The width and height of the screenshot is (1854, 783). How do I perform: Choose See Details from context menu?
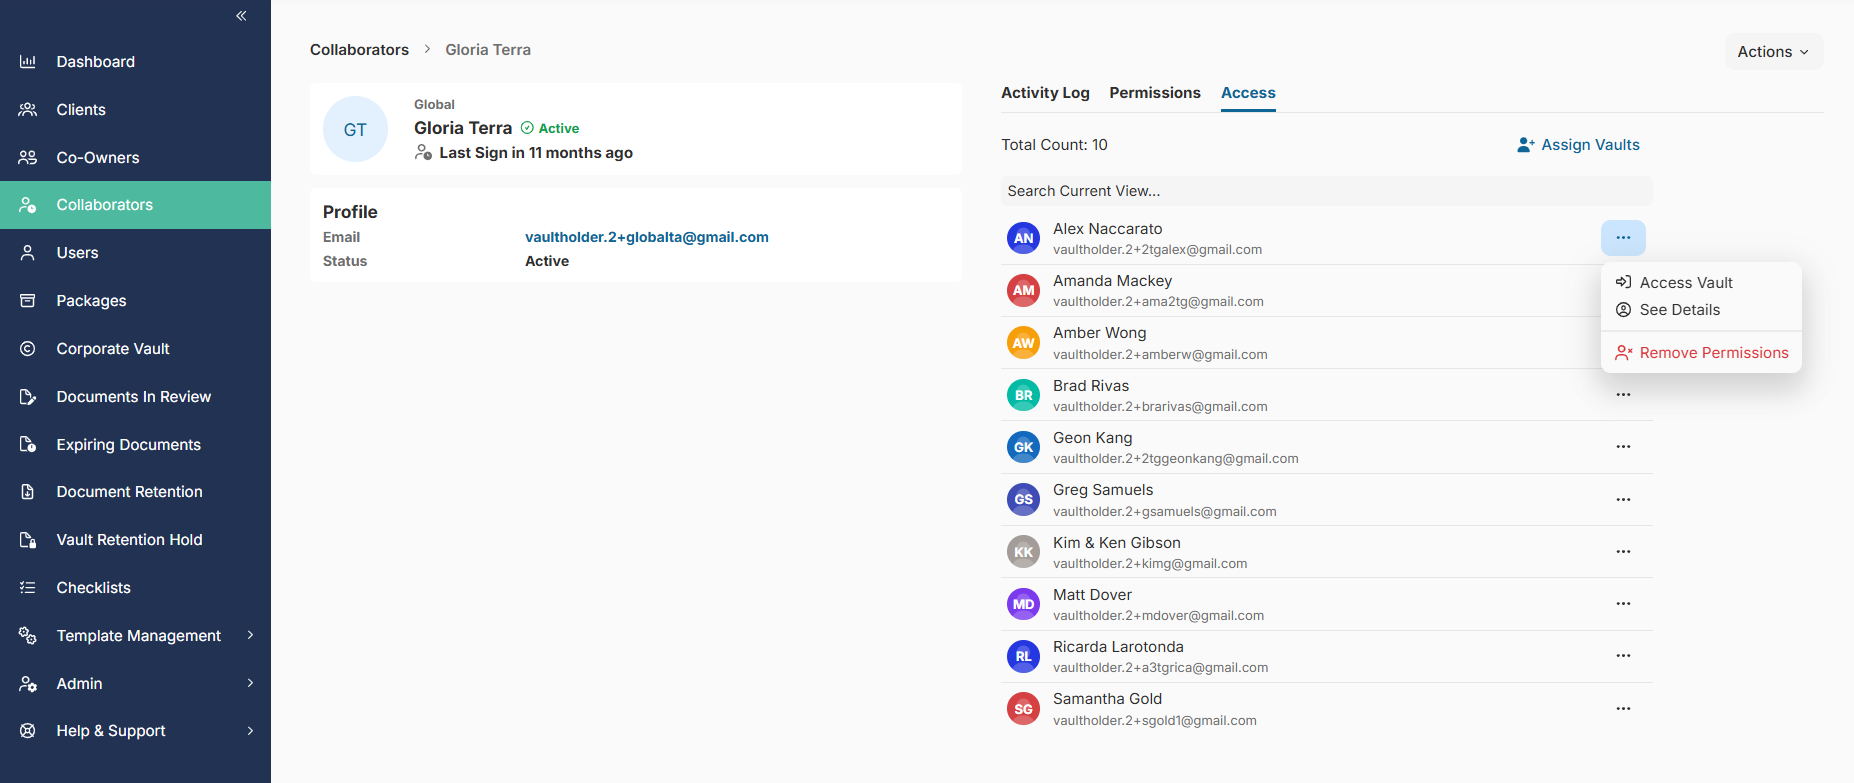coord(1701,310)
